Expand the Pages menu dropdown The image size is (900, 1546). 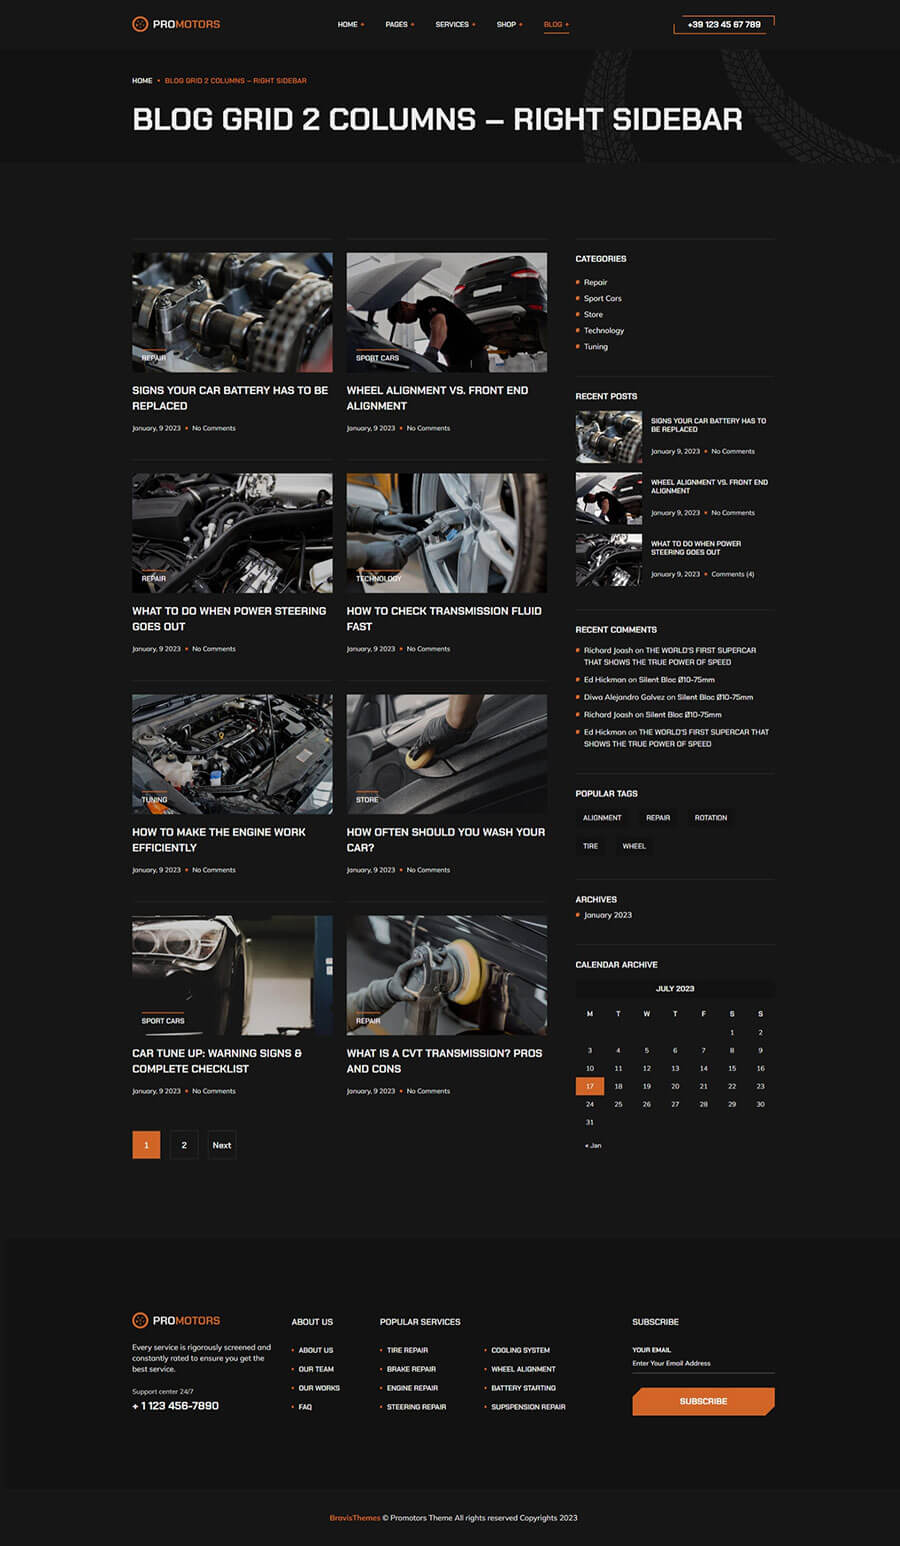(399, 24)
